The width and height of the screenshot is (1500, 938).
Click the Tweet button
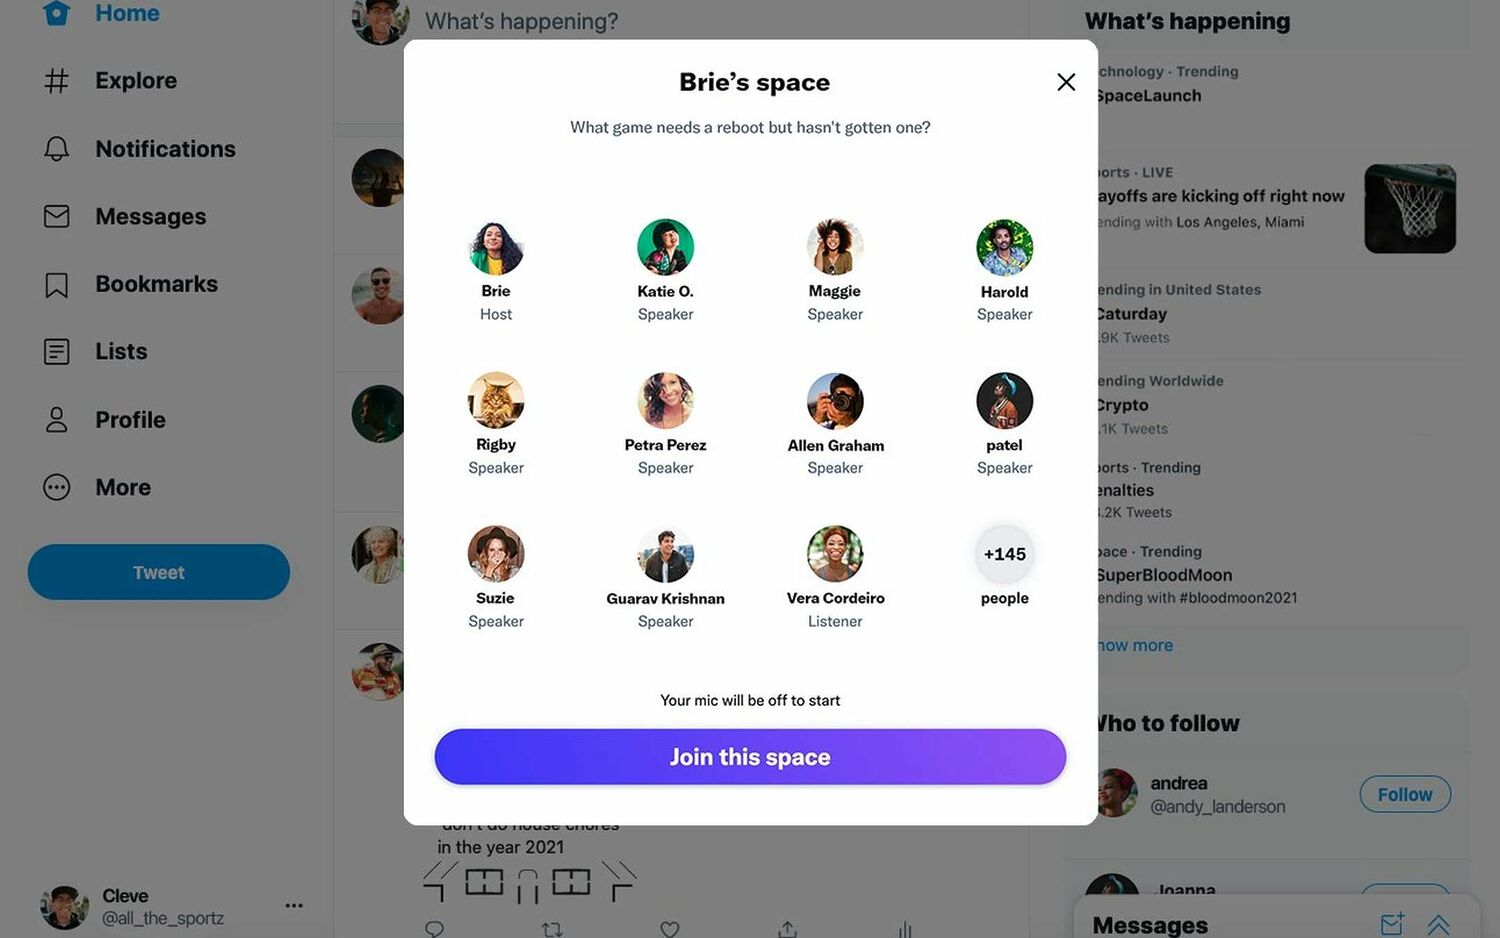click(x=159, y=572)
